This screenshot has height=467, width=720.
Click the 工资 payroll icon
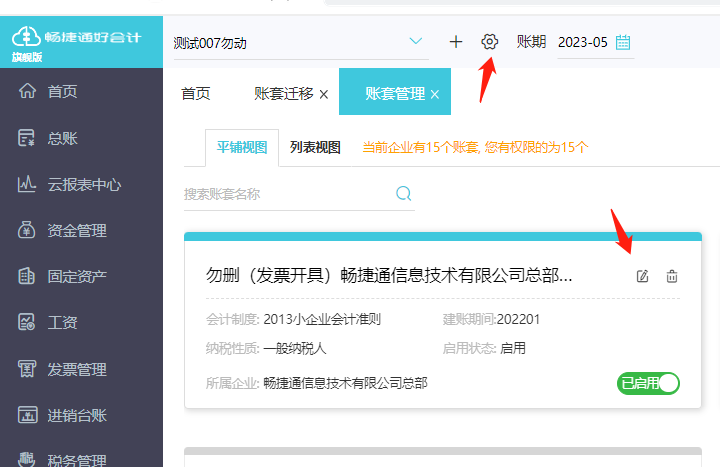click(x=26, y=322)
